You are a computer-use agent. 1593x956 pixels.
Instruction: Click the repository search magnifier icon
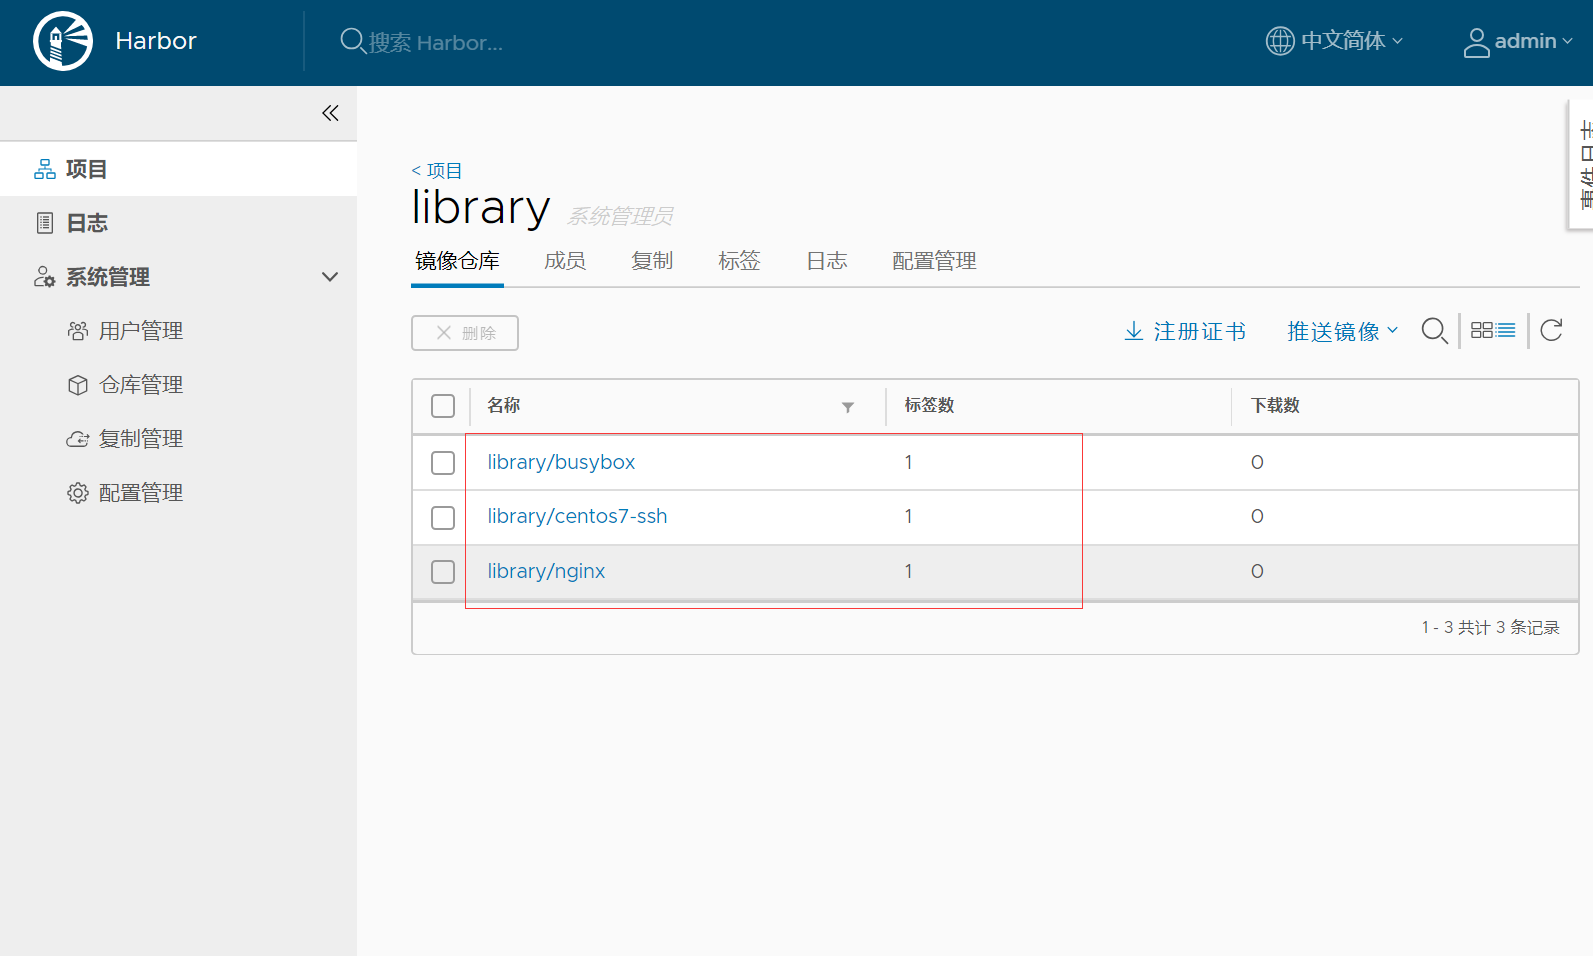pos(1434,331)
